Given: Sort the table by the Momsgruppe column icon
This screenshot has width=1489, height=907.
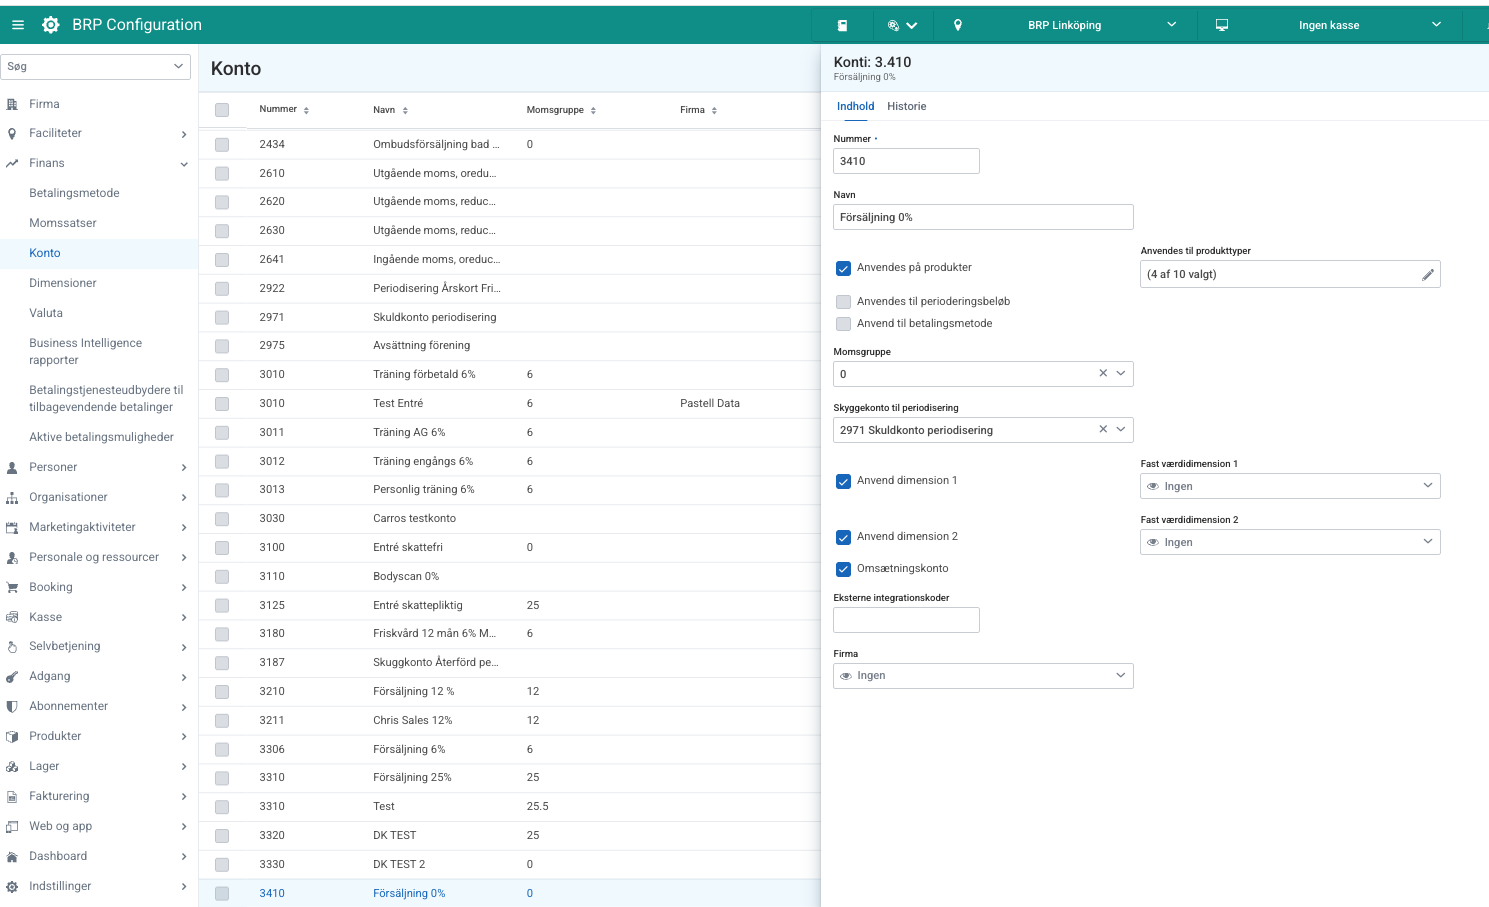Looking at the screenshot, I should (x=593, y=110).
